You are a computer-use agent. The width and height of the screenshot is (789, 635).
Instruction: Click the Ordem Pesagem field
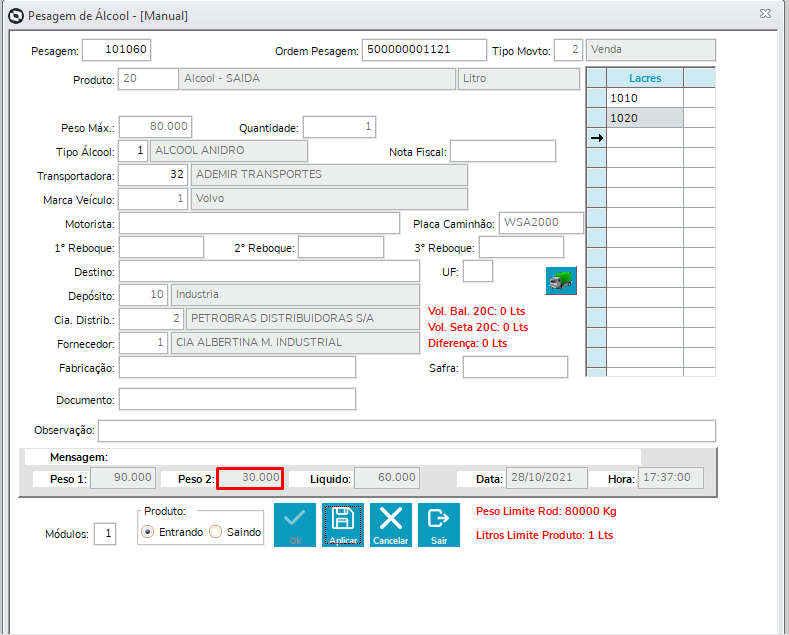click(x=424, y=50)
